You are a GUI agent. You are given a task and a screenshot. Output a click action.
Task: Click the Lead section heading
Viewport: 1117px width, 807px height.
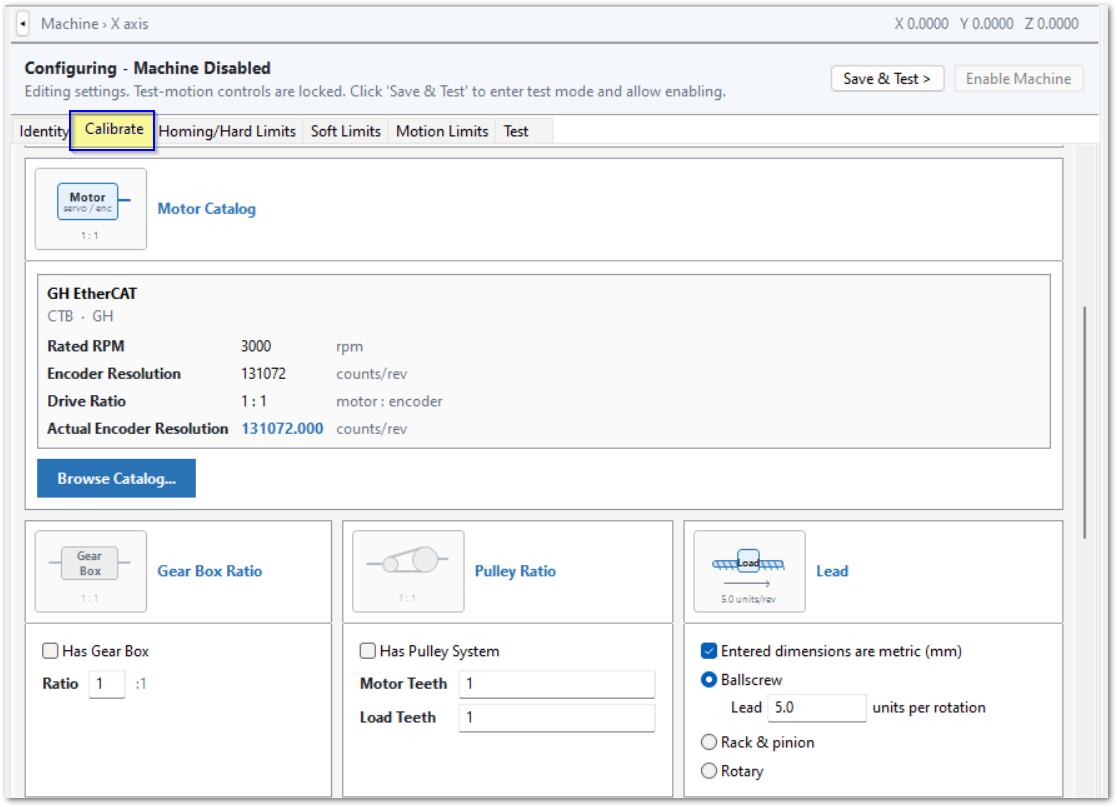[832, 571]
